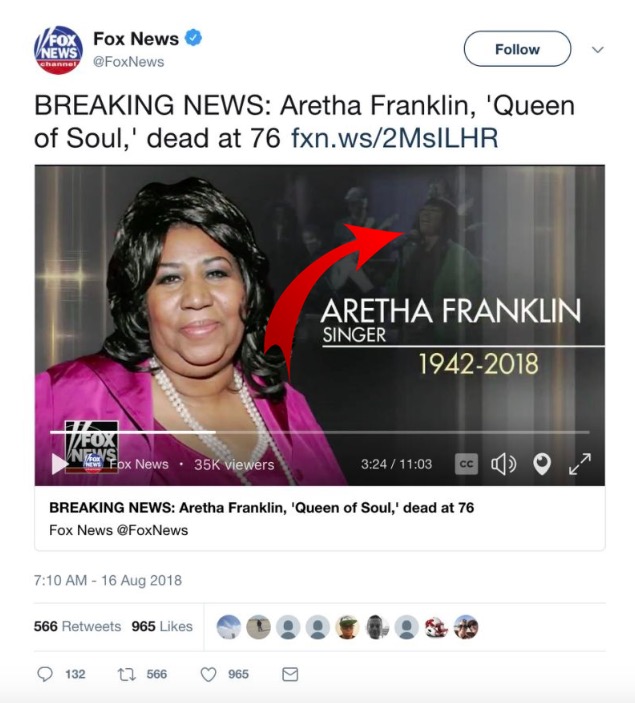The image size is (635, 703).
Task: Click the Periscope location pin icon
Action: tap(542, 464)
